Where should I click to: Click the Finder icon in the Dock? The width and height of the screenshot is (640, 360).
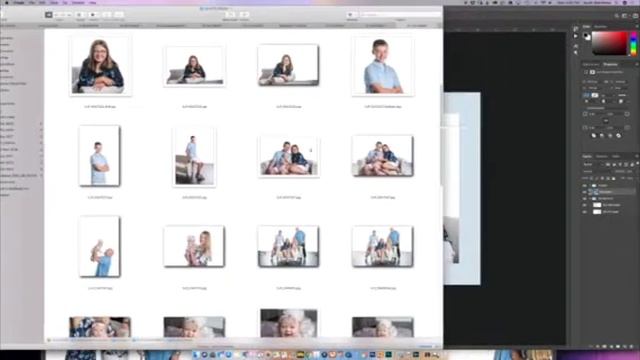[x=196, y=355]
